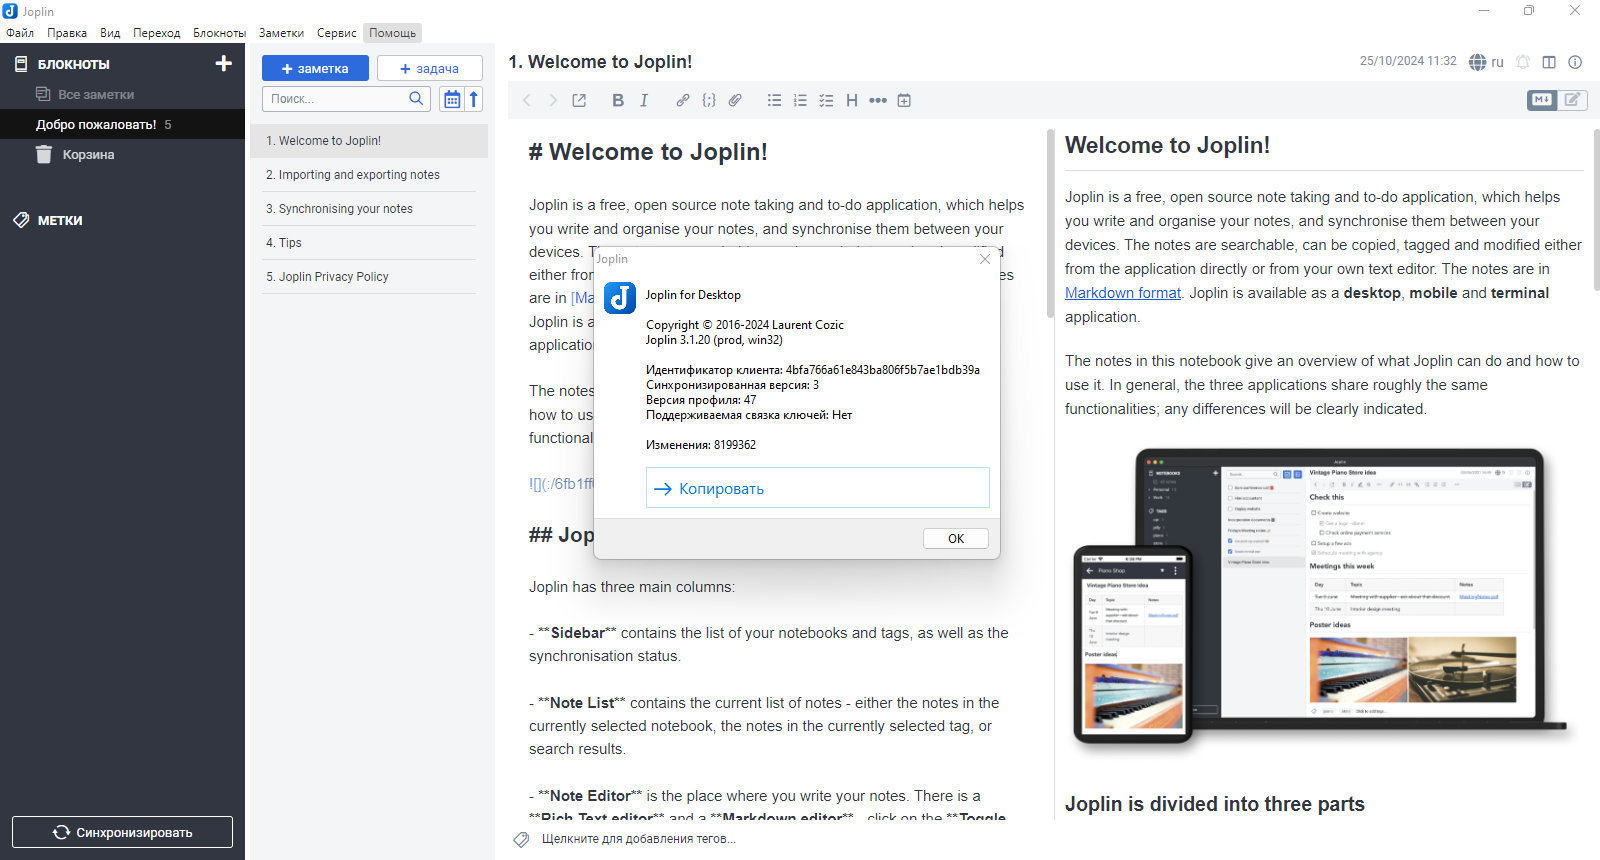
Task: Attach a file with the paperclip icon
Action: tap(735, 100)
